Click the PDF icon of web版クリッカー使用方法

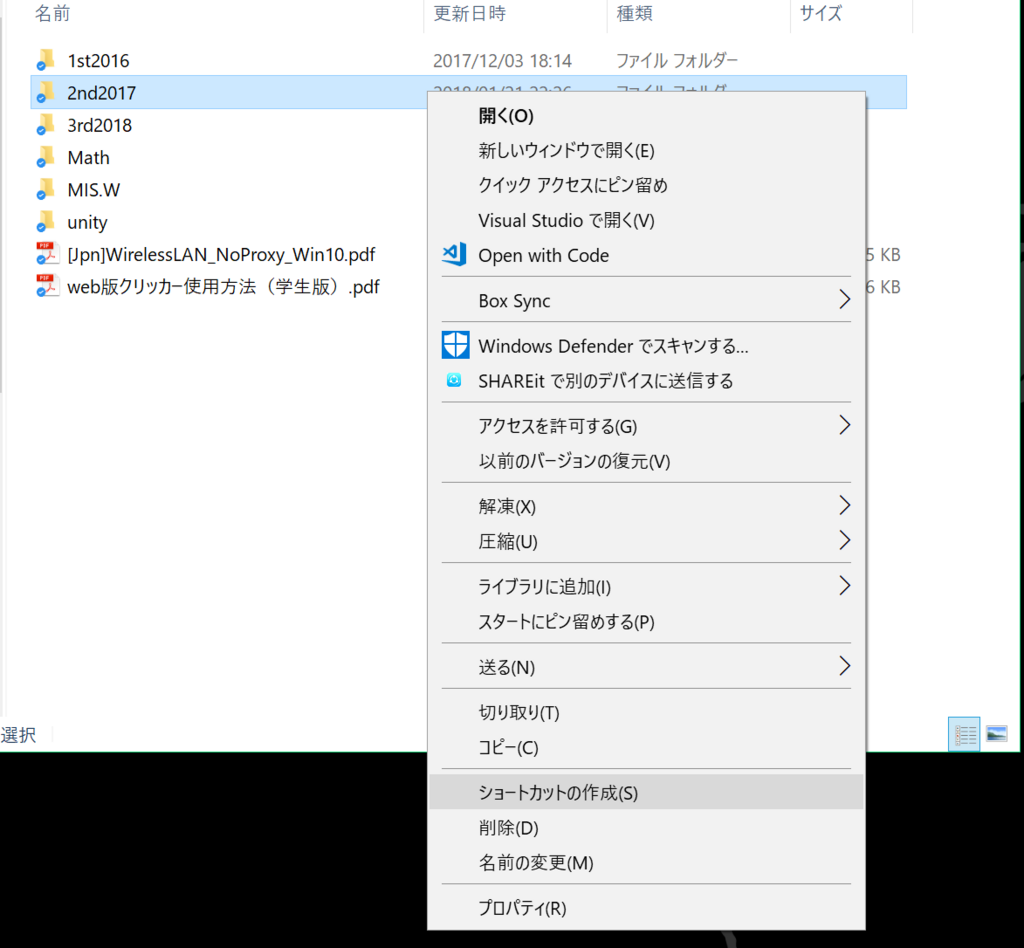46,287
